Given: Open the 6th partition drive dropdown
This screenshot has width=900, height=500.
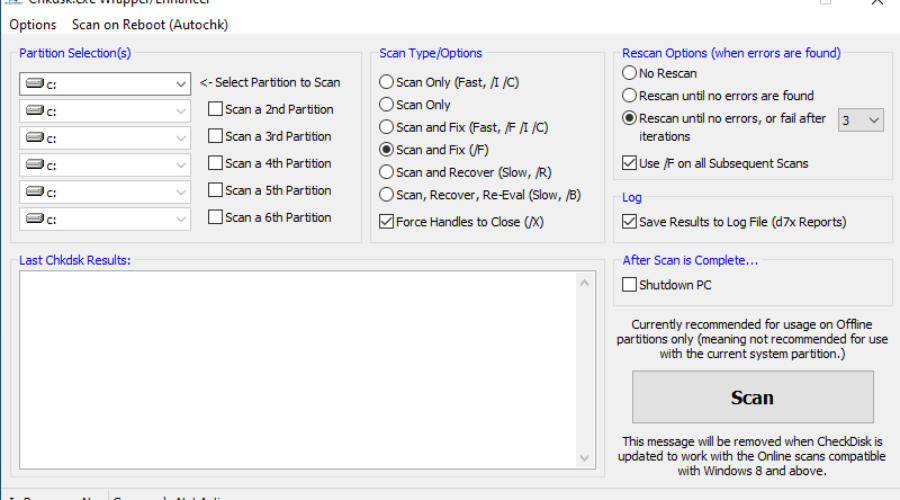Looking at the screenshot, I should [x=105, y=219].
